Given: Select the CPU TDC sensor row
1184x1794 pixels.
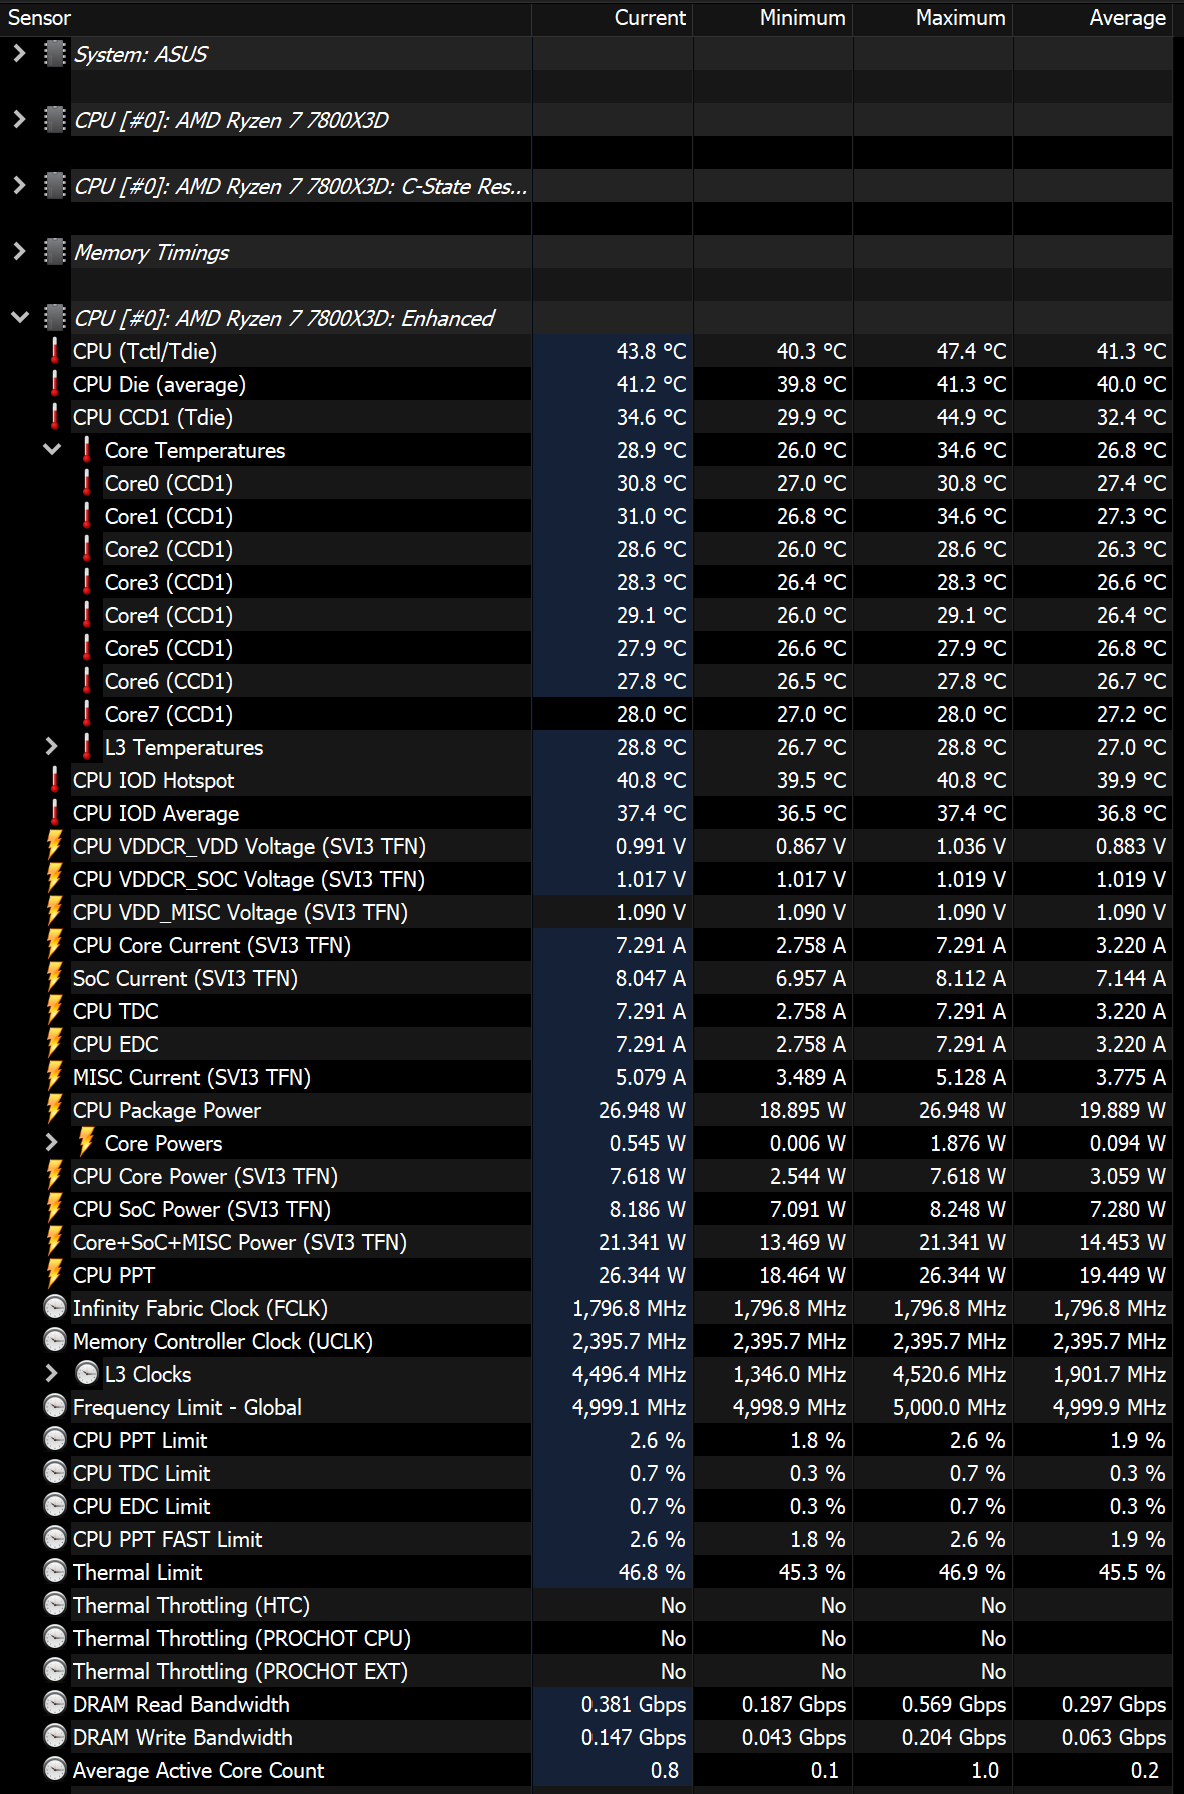Looking at the screenshot, I should (586, 1011).
